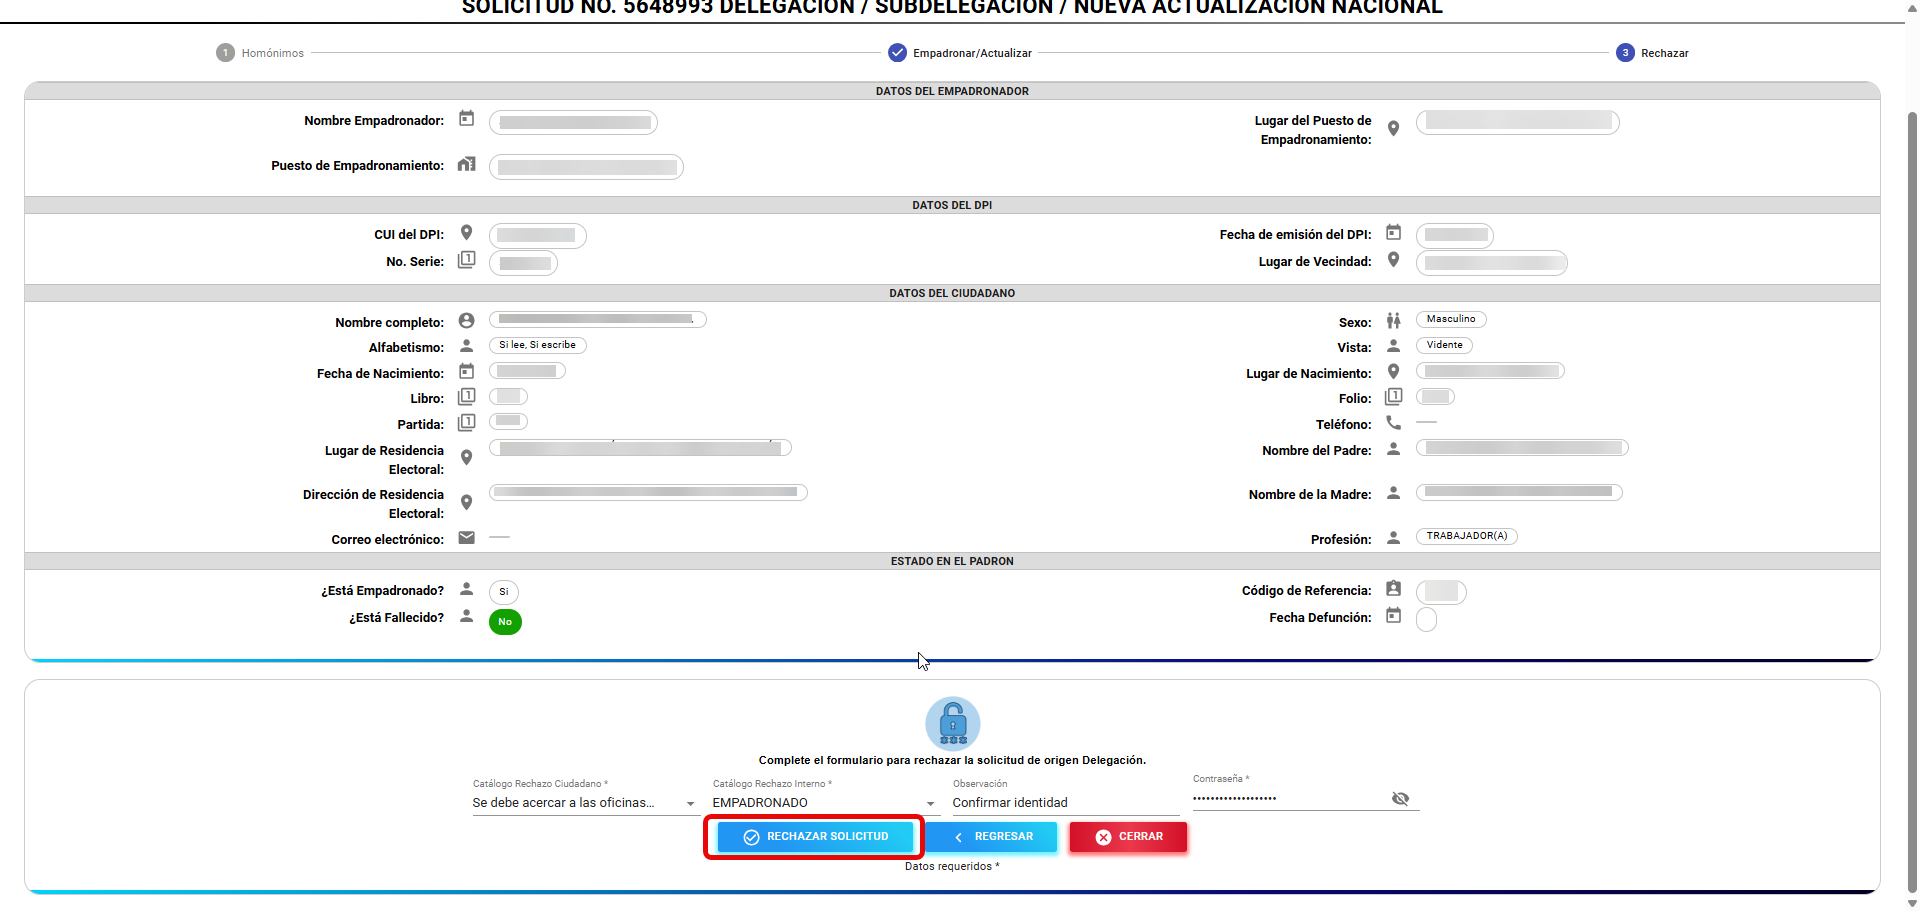
Task: Click the red Cerrar button
Action: (1128, 837)
